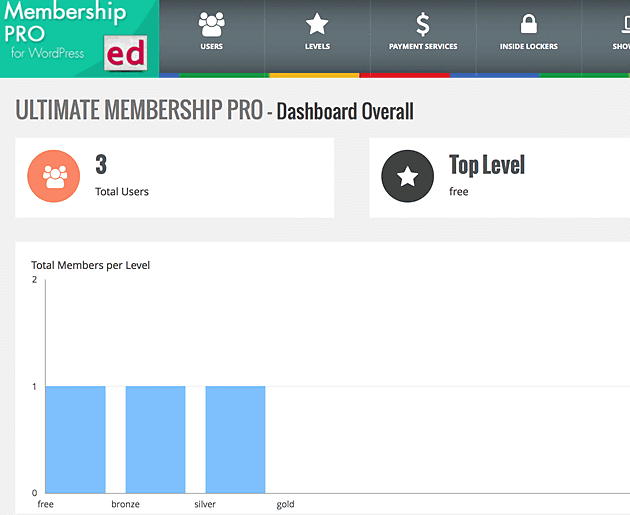Click the red 'ed' badge
Viewport: 630px width, 515px height.
coord(125,53)
